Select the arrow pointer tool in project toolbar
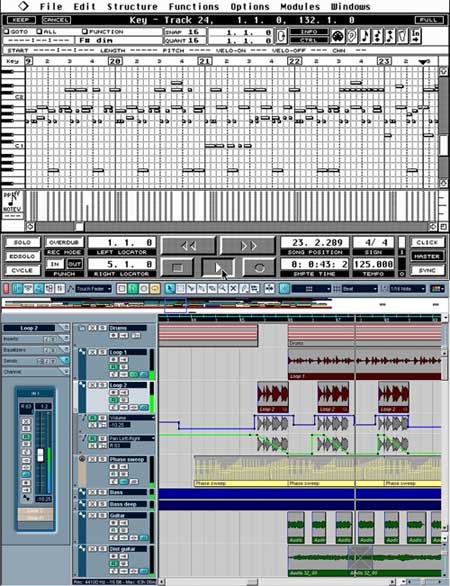The height and width of the screenshot is (586, 450). 170,289
